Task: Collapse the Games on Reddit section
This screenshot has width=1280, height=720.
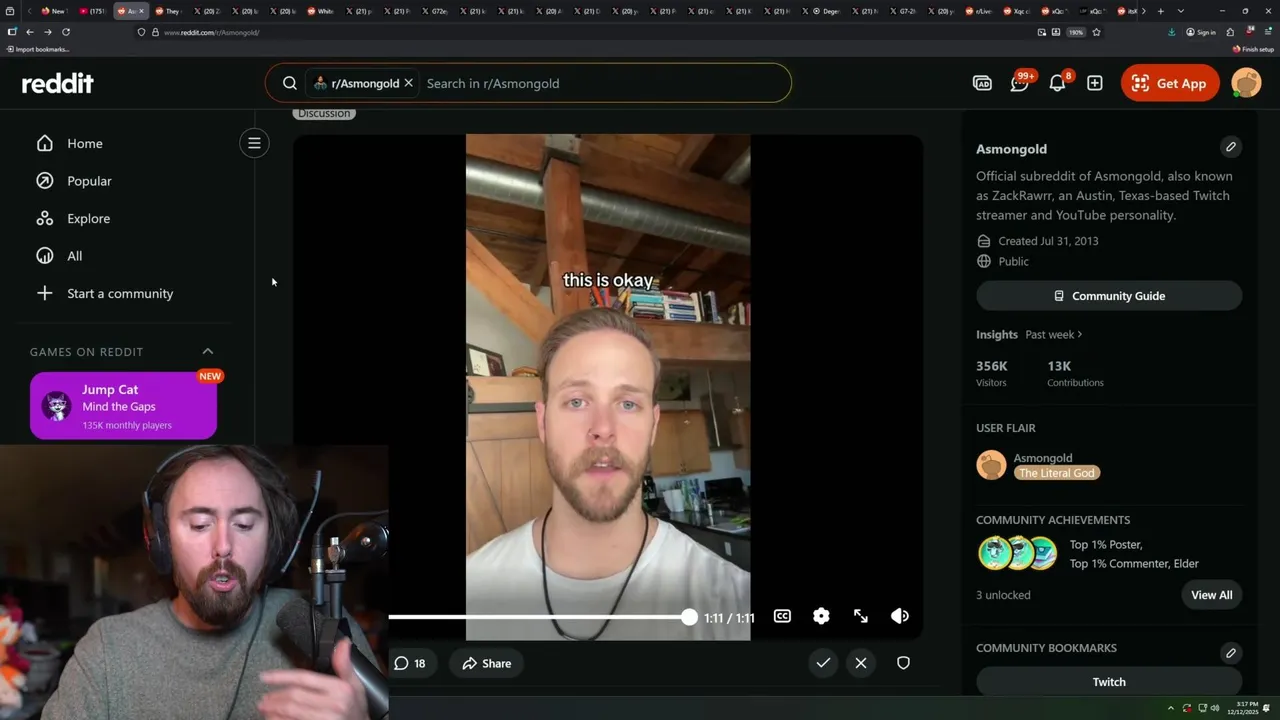Action: point(208,351)
